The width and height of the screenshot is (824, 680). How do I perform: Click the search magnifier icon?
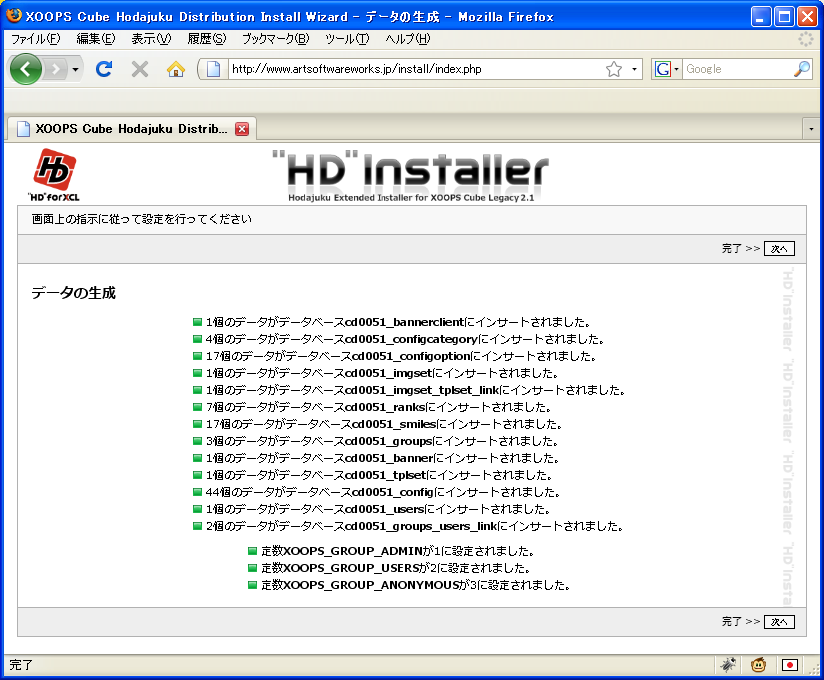pyautogui.click(x=801, y=69)
